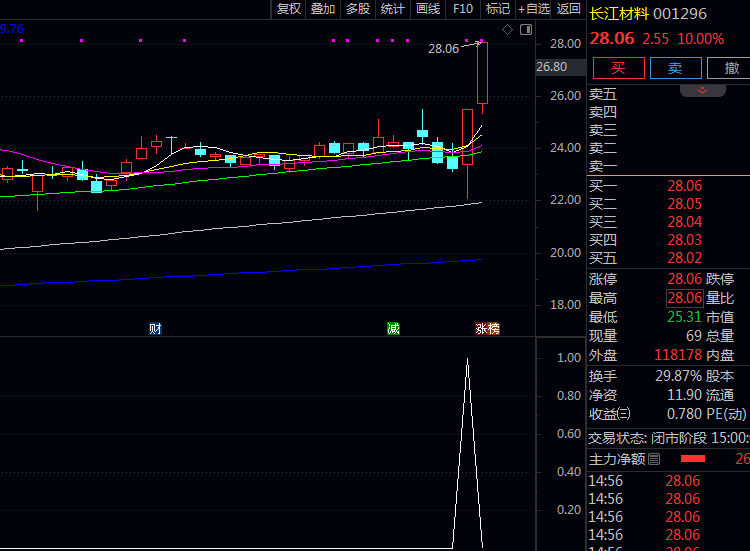The height and width of the screenshot is (551, 750).
Task: Click 最低 value 25.31
Action: point(684,317)
